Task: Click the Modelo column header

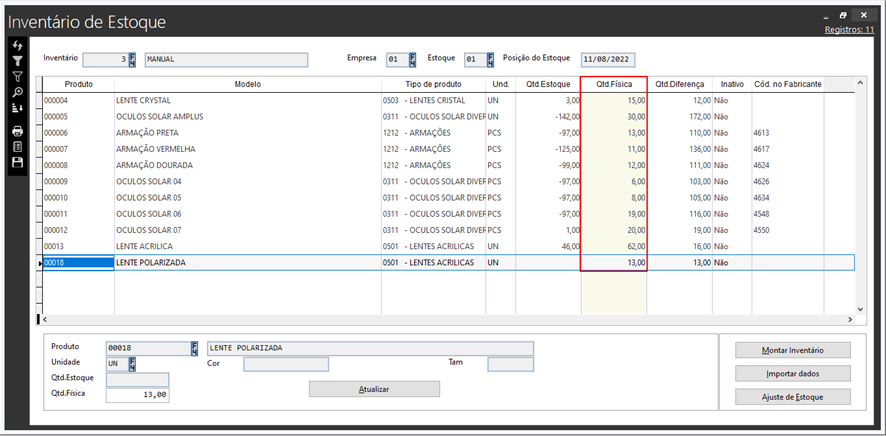Action: point(247,84)
